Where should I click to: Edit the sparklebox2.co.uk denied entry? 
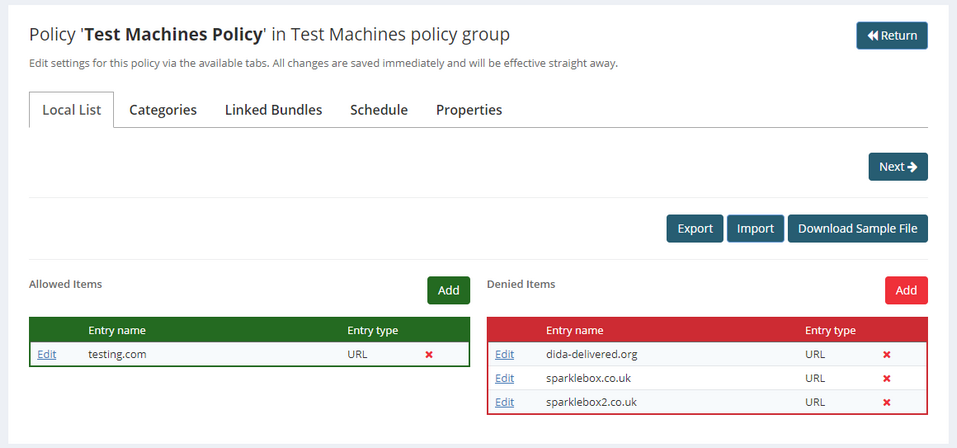coord(504,402)
